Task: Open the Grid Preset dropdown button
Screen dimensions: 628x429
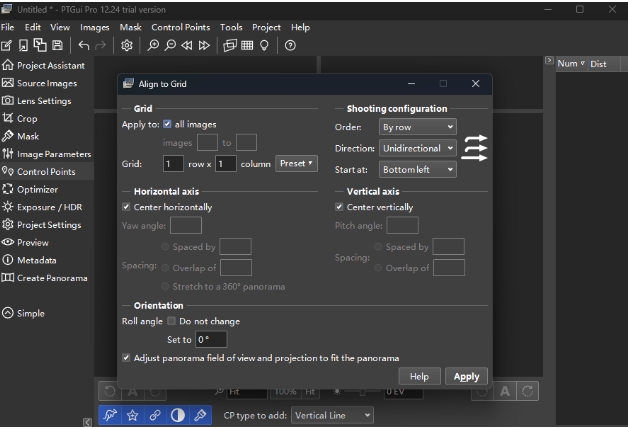Action: pos(296,163)
